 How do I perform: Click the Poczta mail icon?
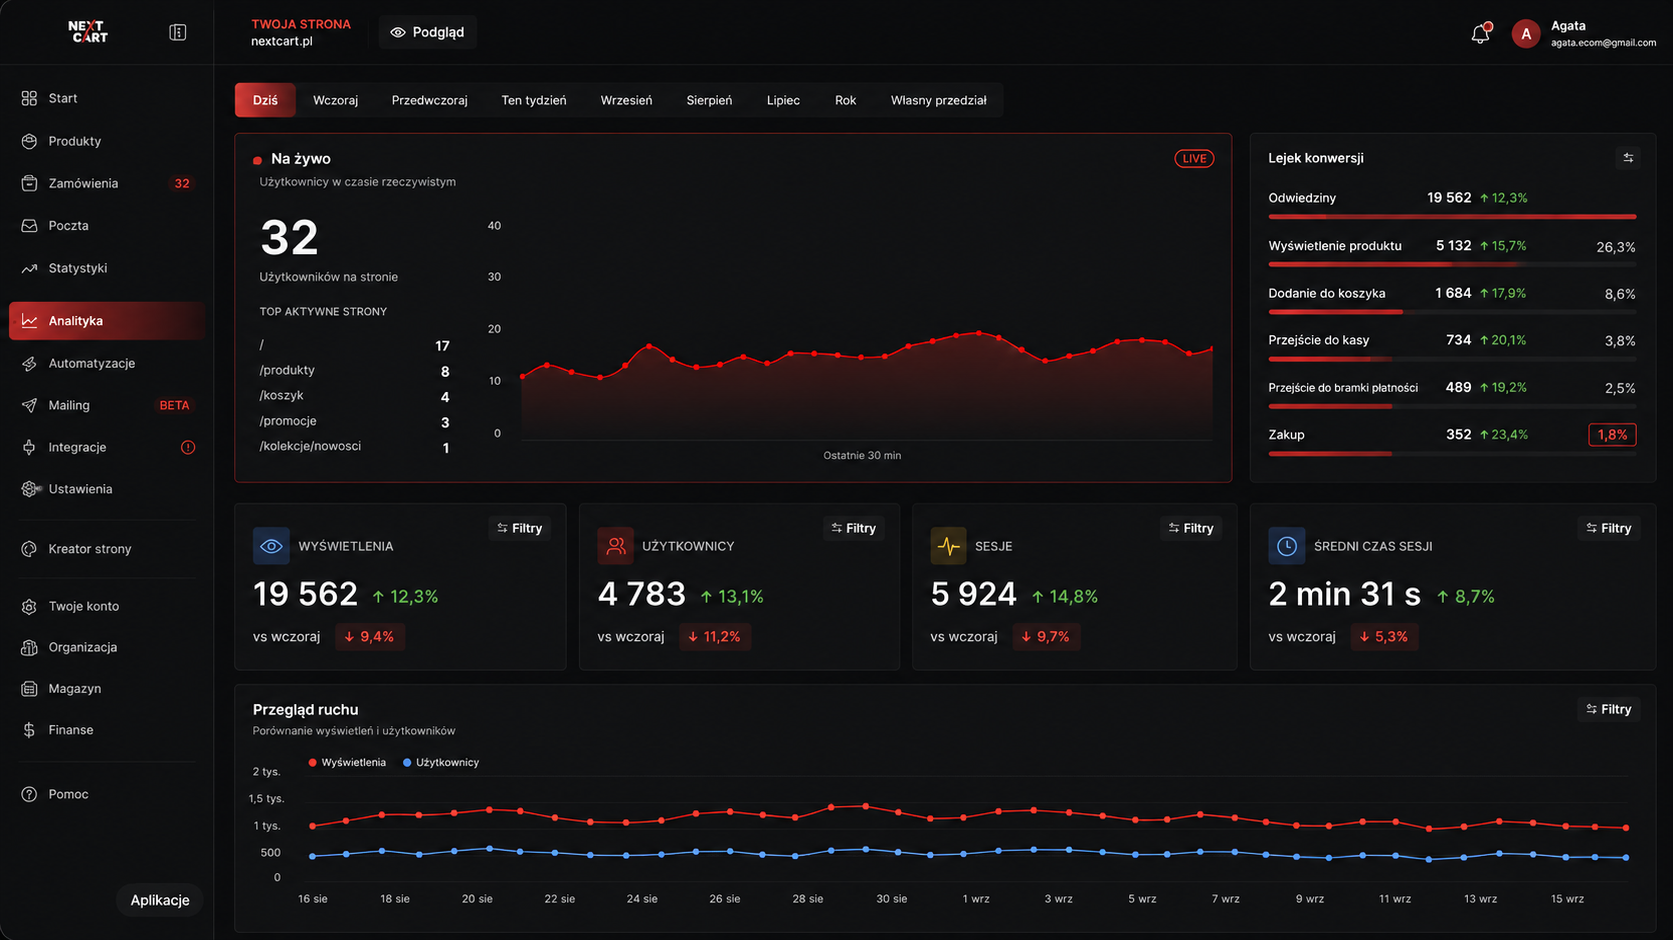pyautogui.click(x=29, y=226)
